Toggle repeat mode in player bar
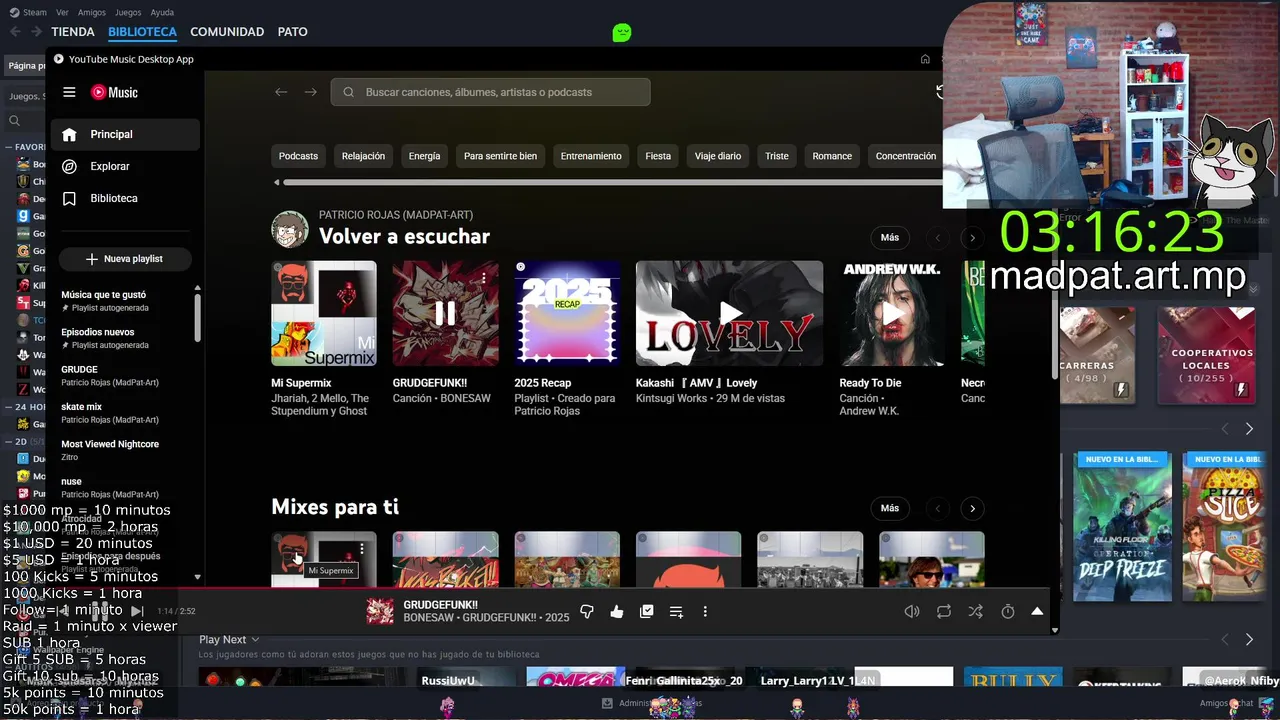The image size is (1280, 720). (944, 611)
